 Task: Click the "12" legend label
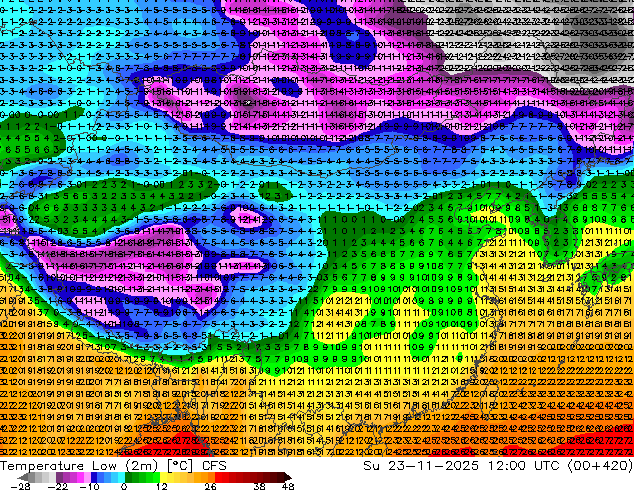(x=162, y=486)
